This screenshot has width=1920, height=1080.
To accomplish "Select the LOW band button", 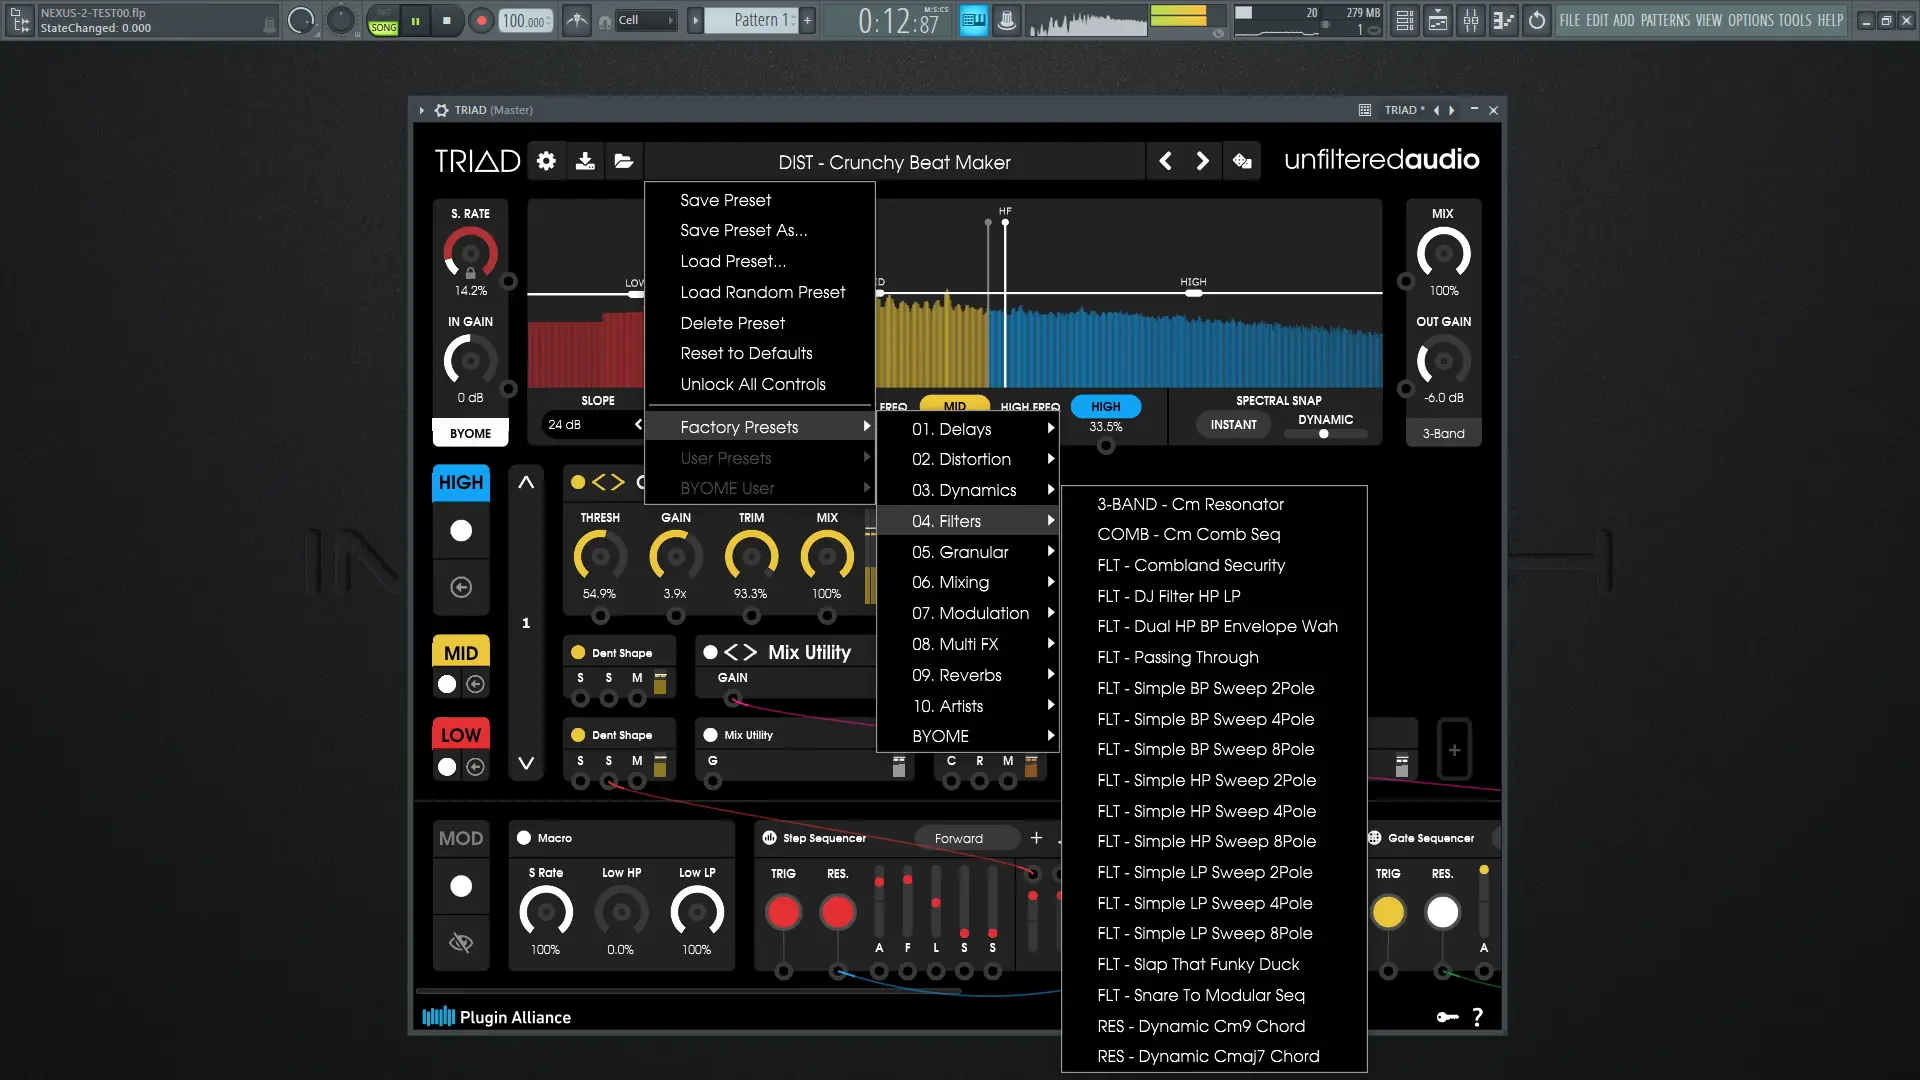I will [x=461, y=735].
